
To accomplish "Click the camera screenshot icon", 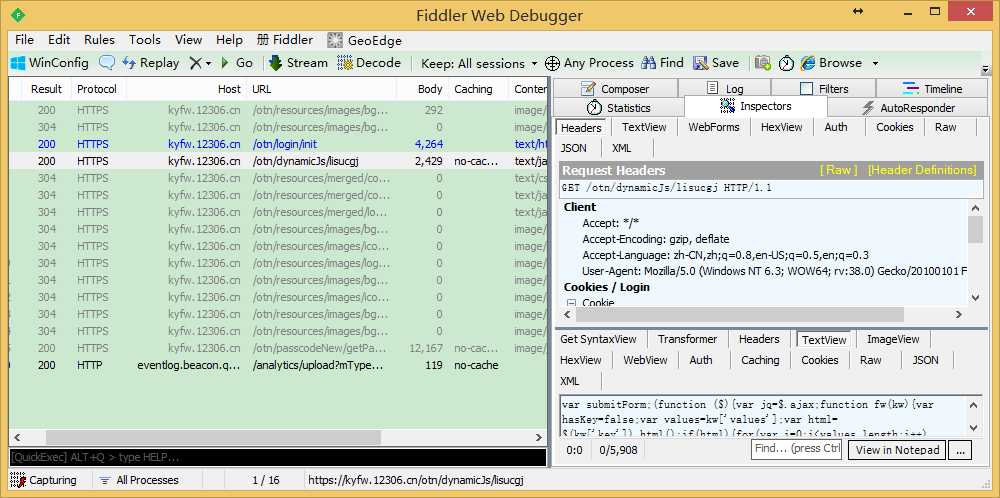I will [763, 62].
